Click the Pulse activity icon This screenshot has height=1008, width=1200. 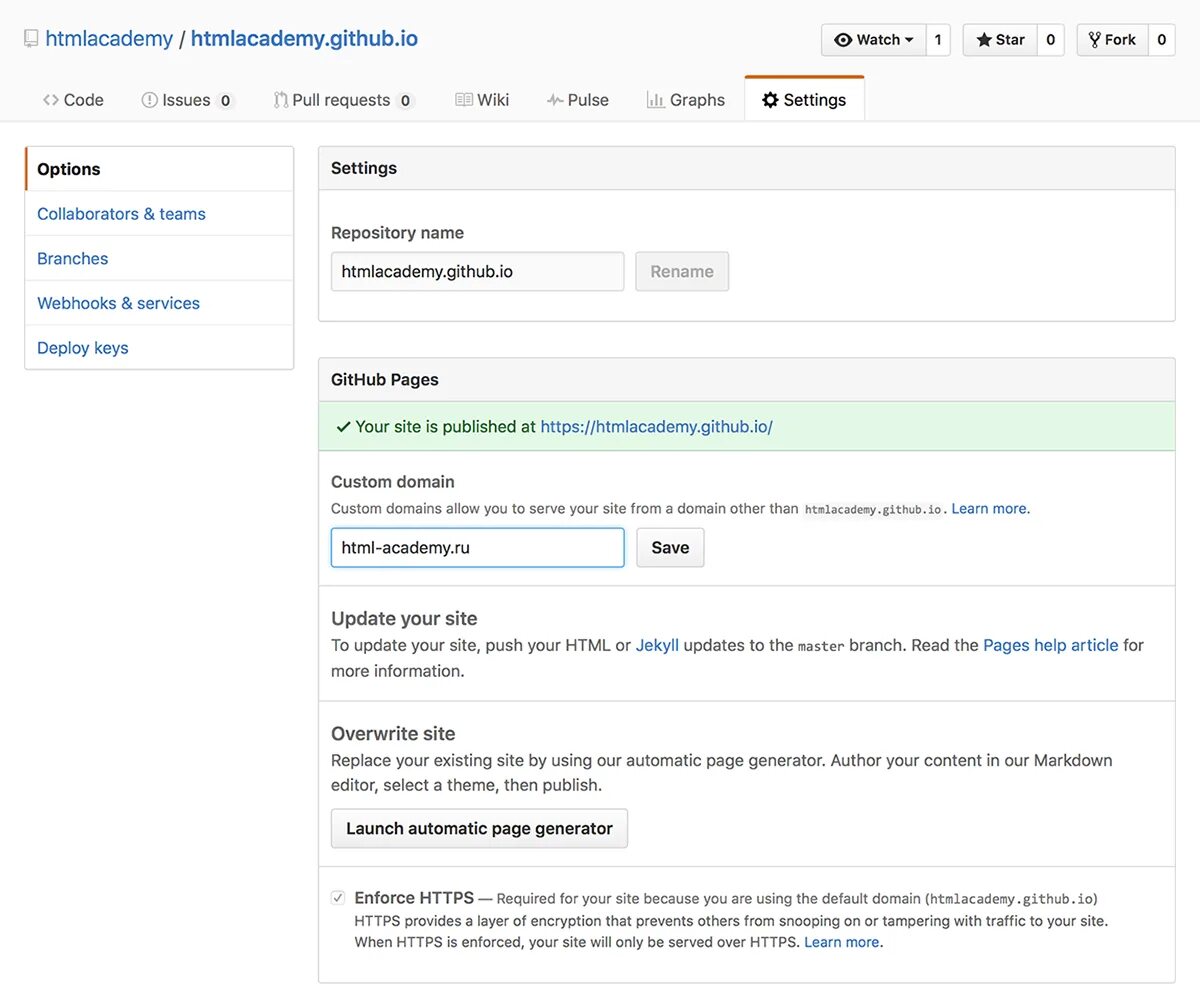(x=555, y=100)
